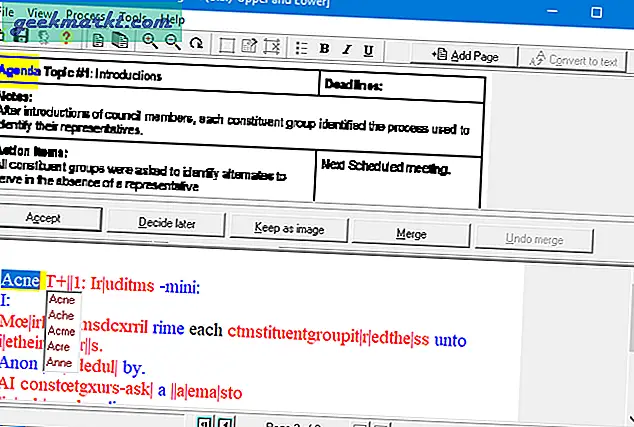Choose Anne from the suggestion list

click(59, 362)
